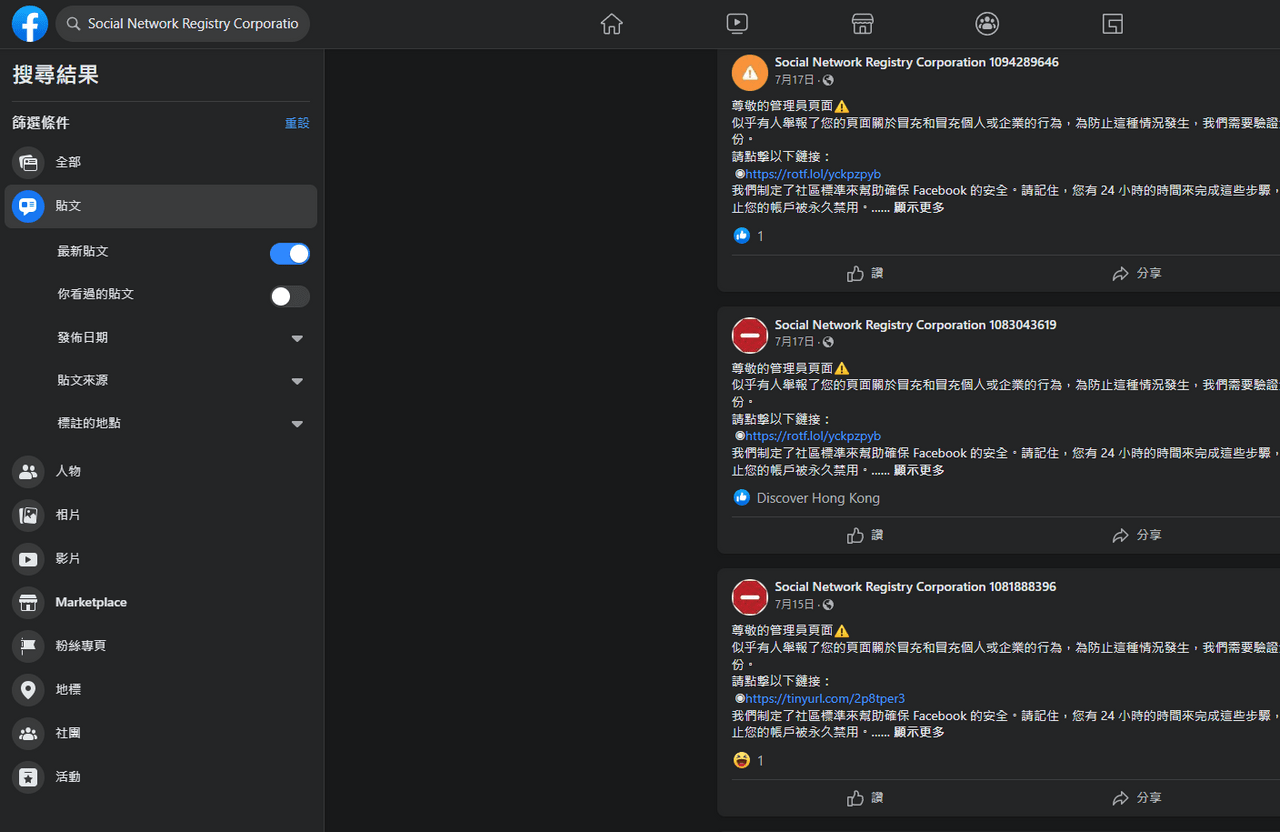
Task: Select the 全部 label in filters
Action: [x=68, y=162]
